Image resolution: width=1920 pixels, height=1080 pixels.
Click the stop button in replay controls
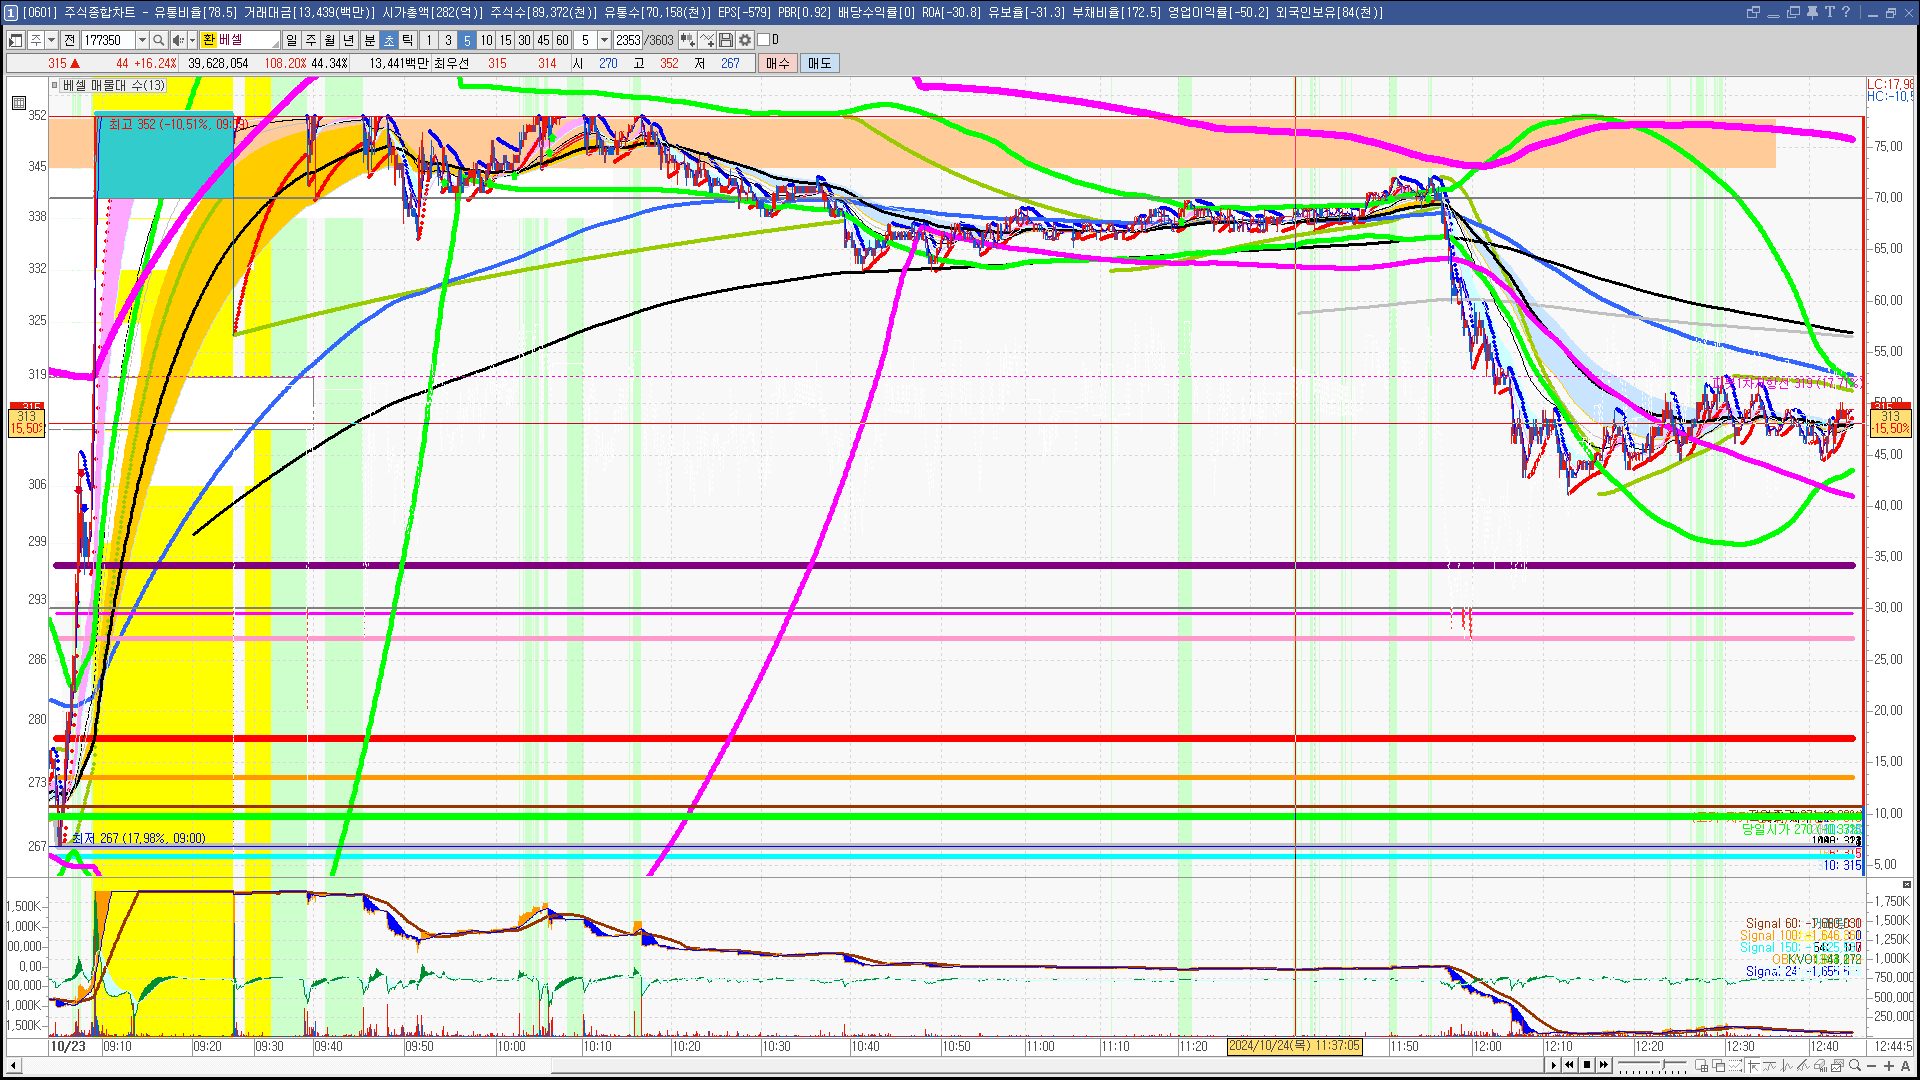(x=1587, y=1065)
